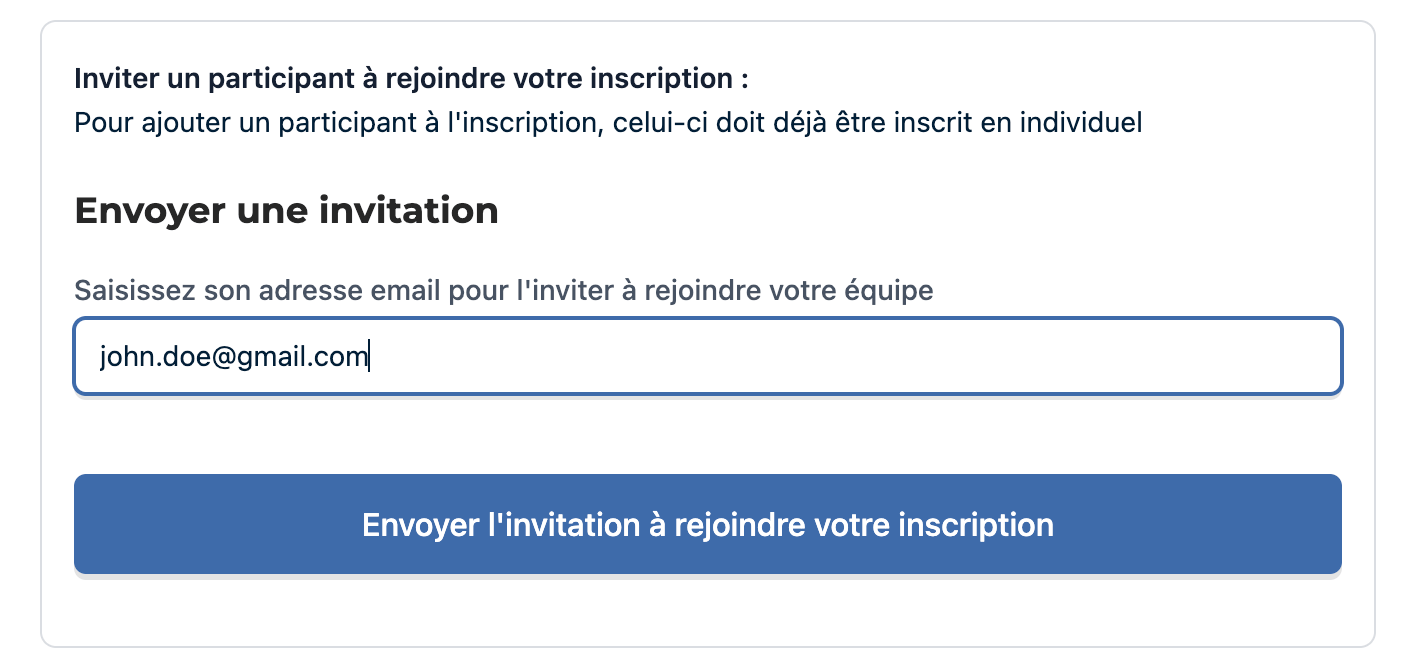This screenshot has height=670, width=1426.
Task: Click empty right side of email input
Action: click(x=1000, y=356)
